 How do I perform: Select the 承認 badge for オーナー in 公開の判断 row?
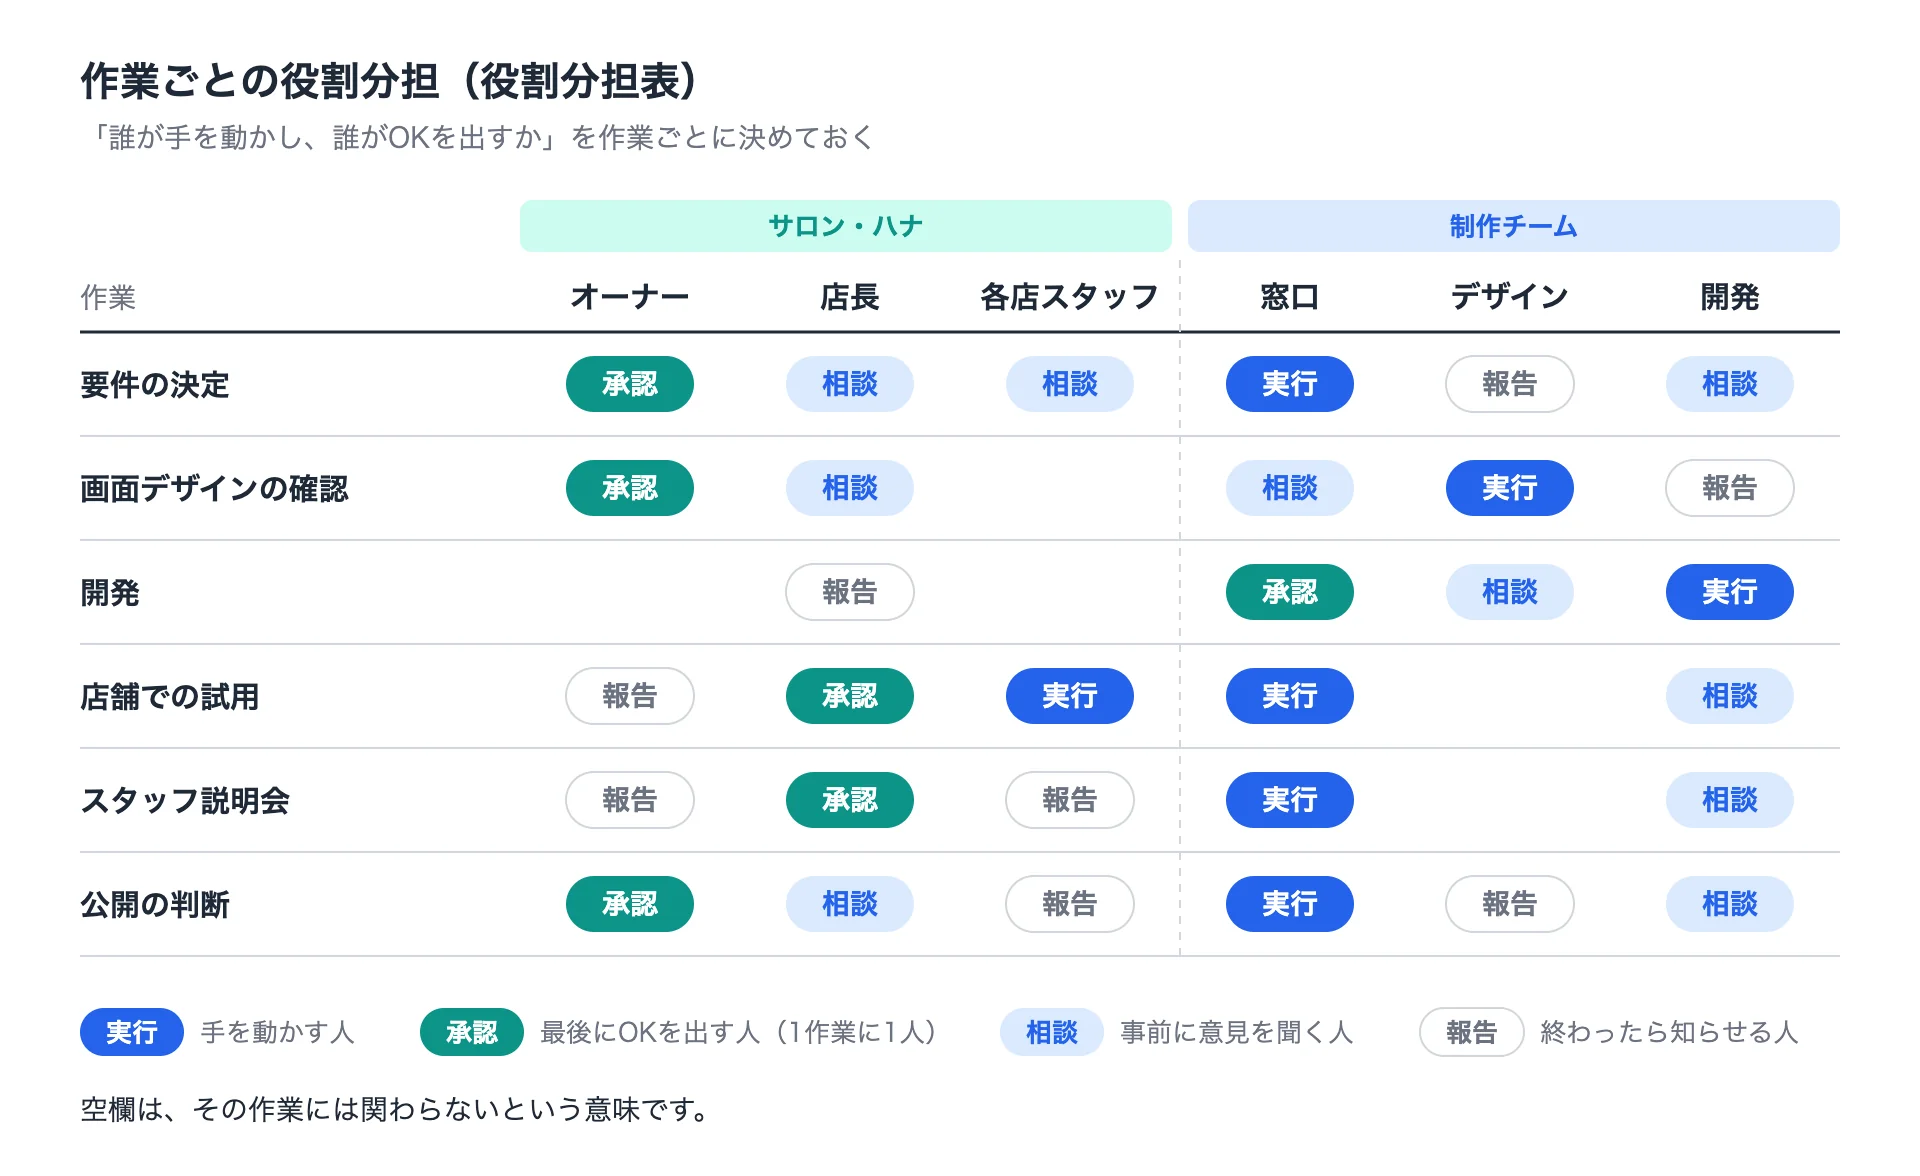[x=630, y=904]
